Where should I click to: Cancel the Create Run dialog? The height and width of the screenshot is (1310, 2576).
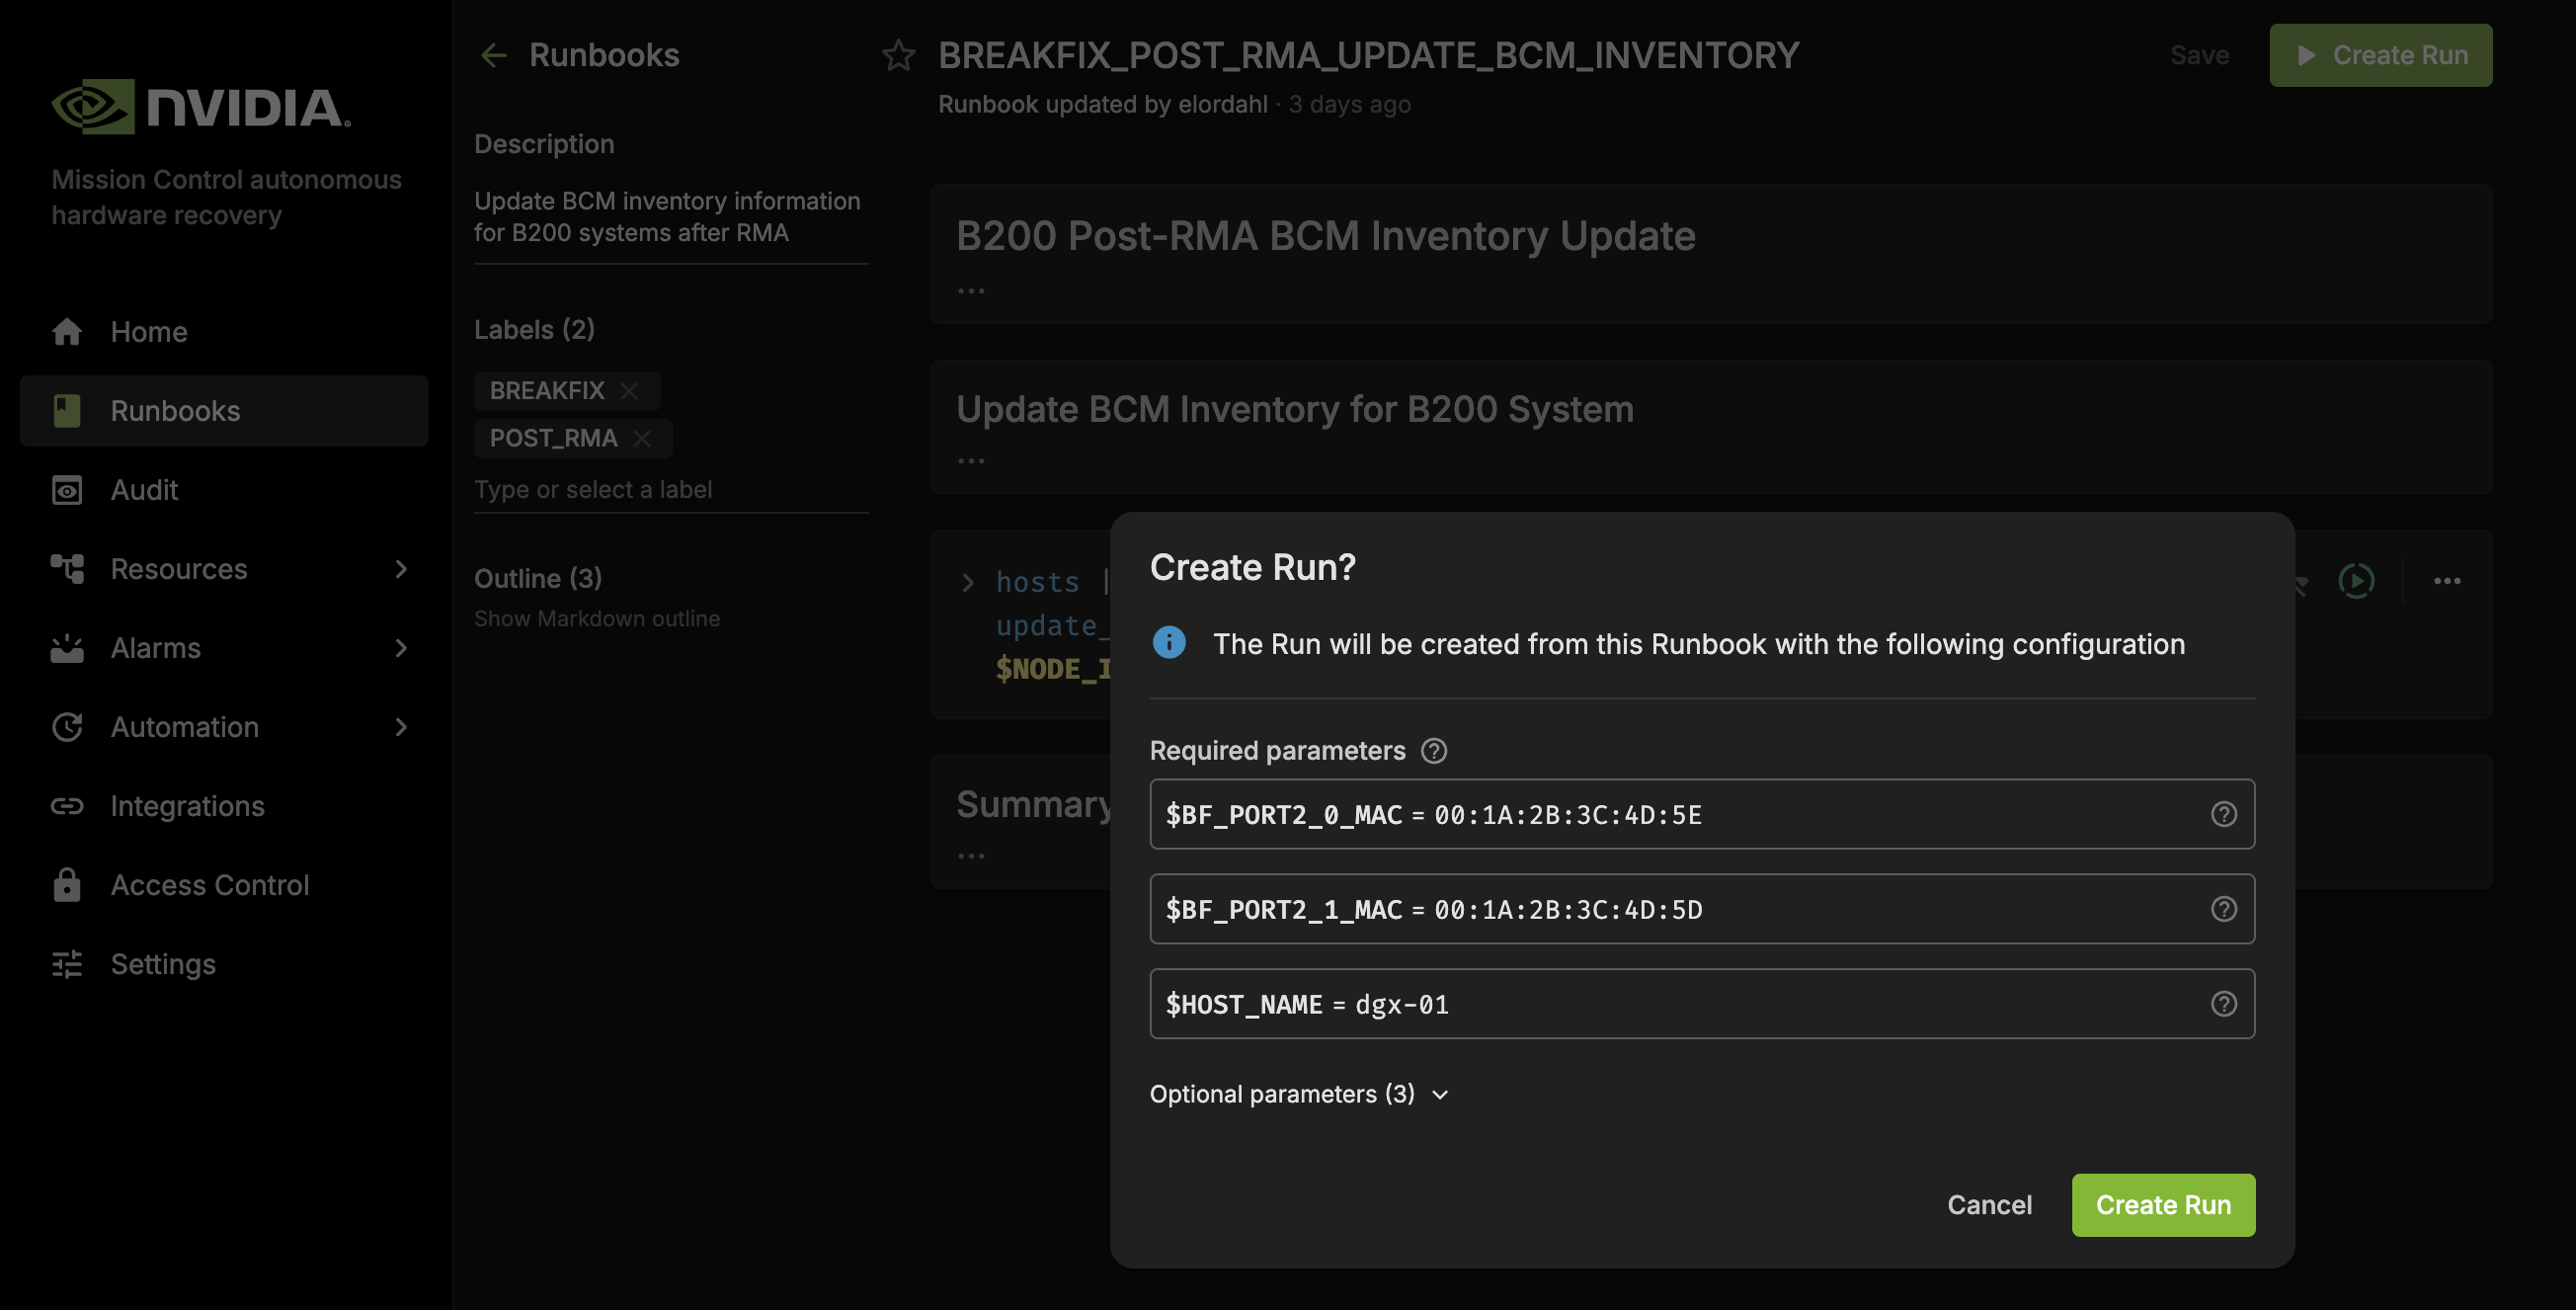pyautogui.click(x=1989, y=1205)
